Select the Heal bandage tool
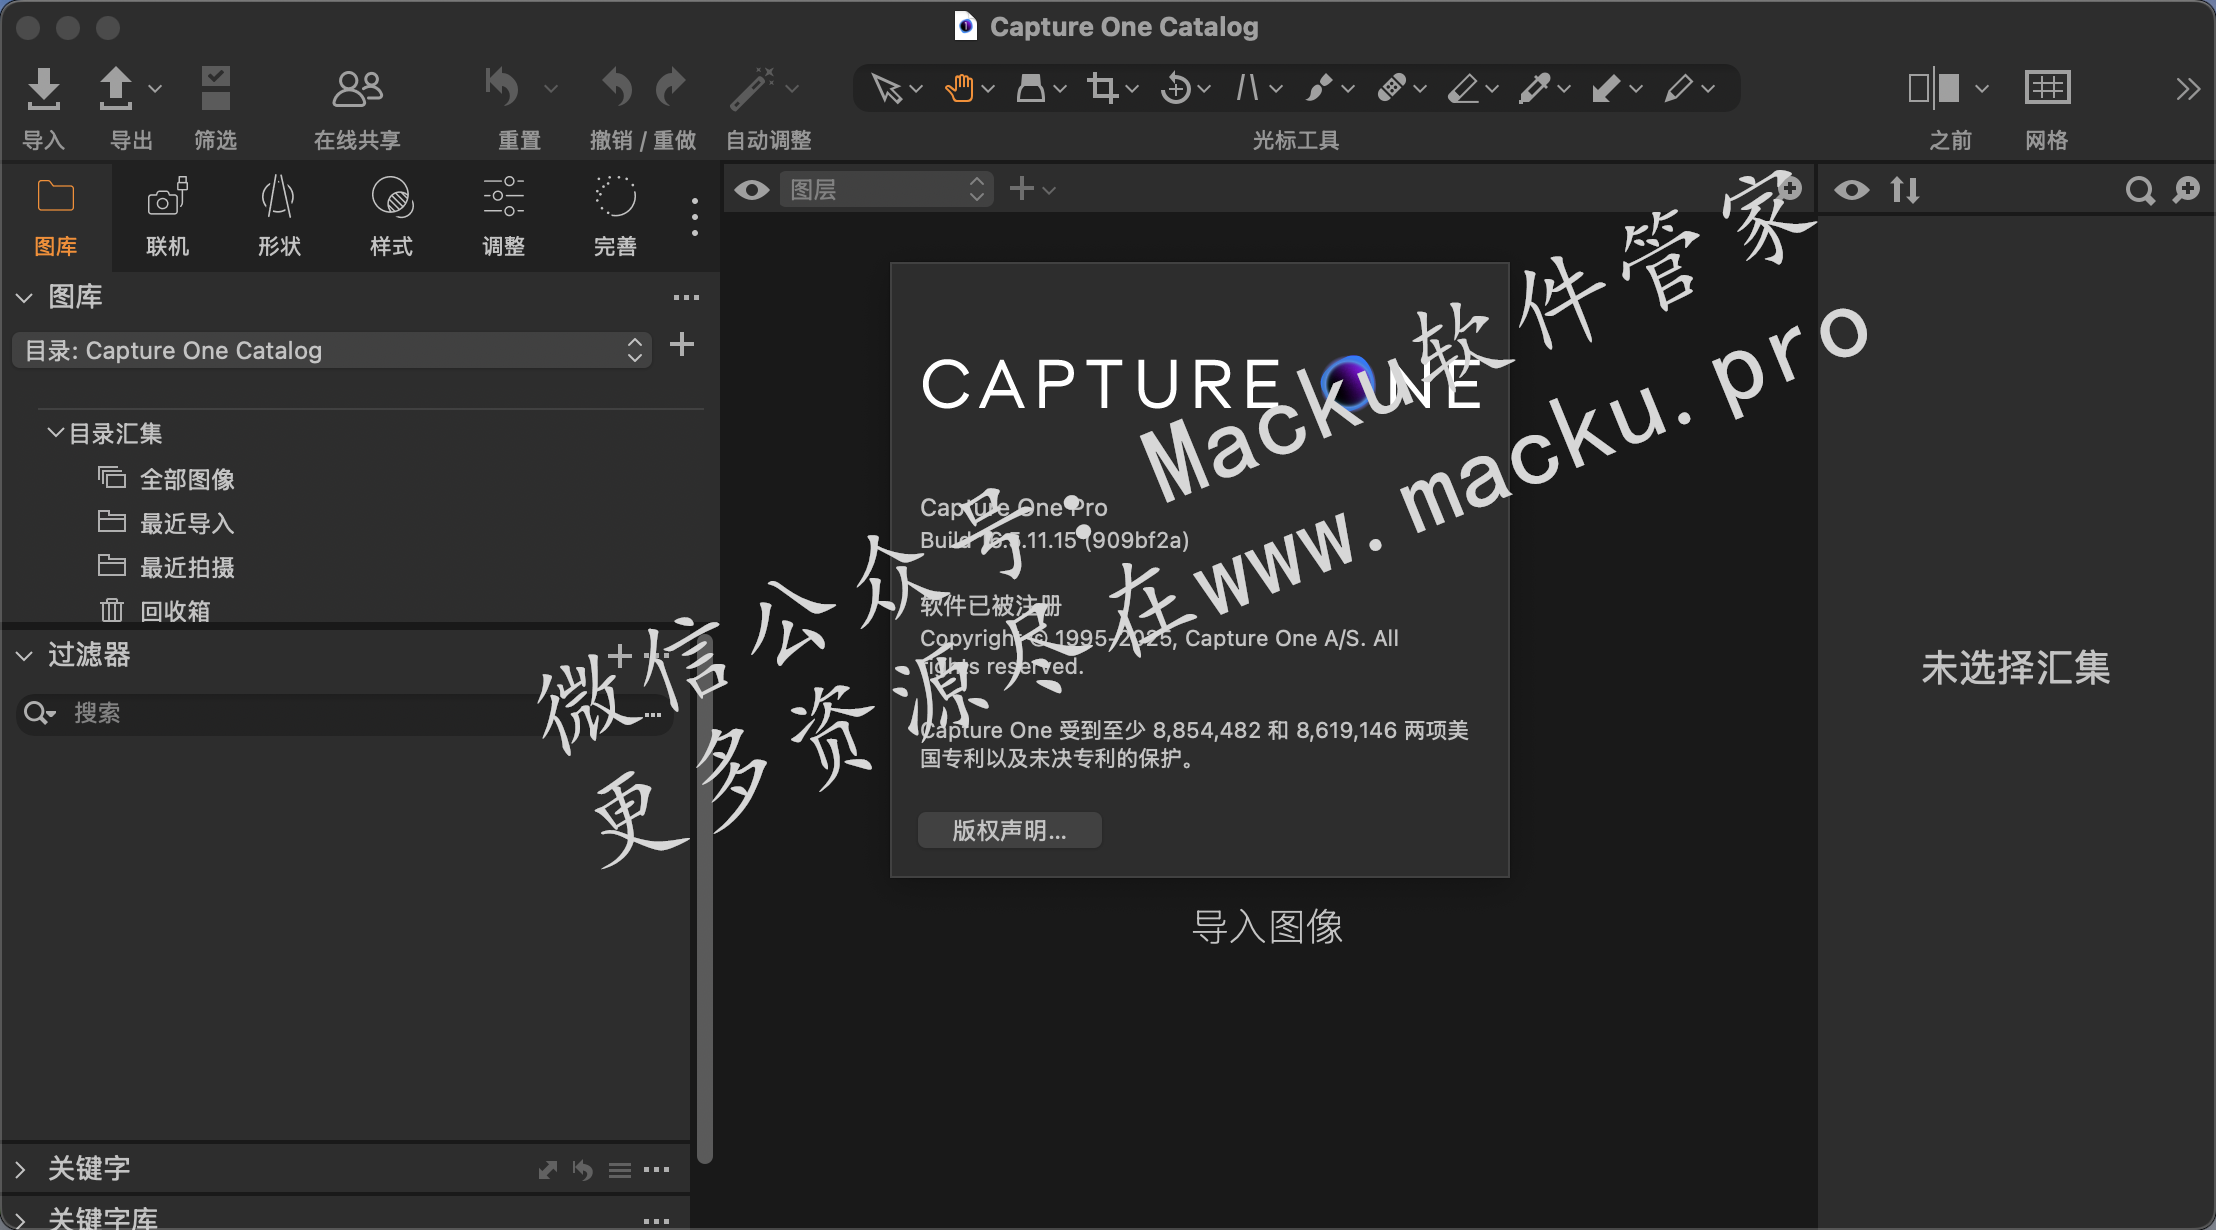Screen dimensions: 2216x1230 pyautogui.click(x=1391, y=88)
